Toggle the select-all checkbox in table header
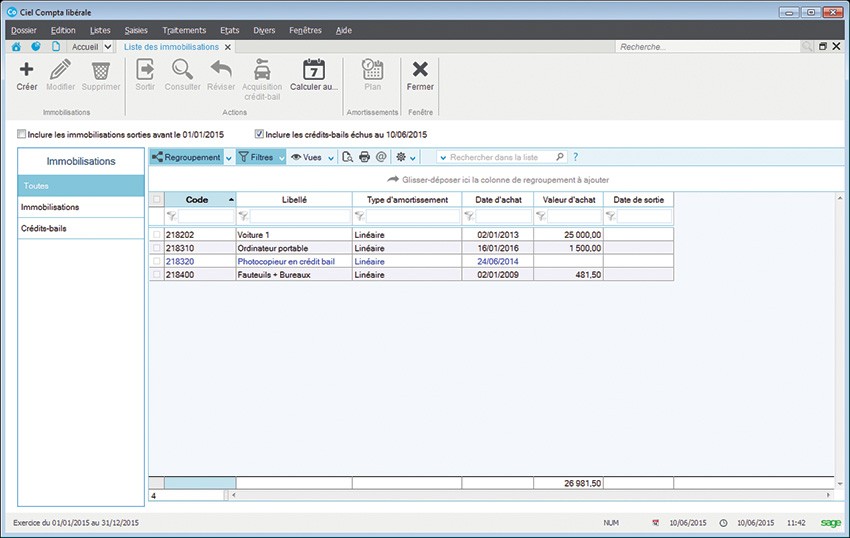 point(157,199)
